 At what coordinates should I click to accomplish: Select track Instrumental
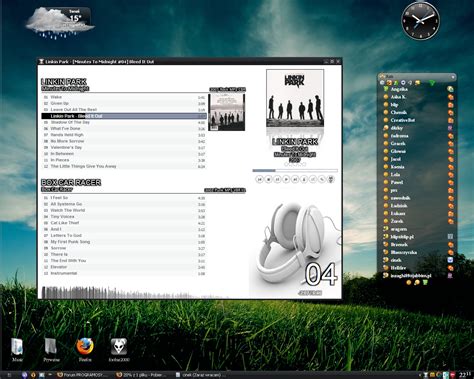click(124, 273)
